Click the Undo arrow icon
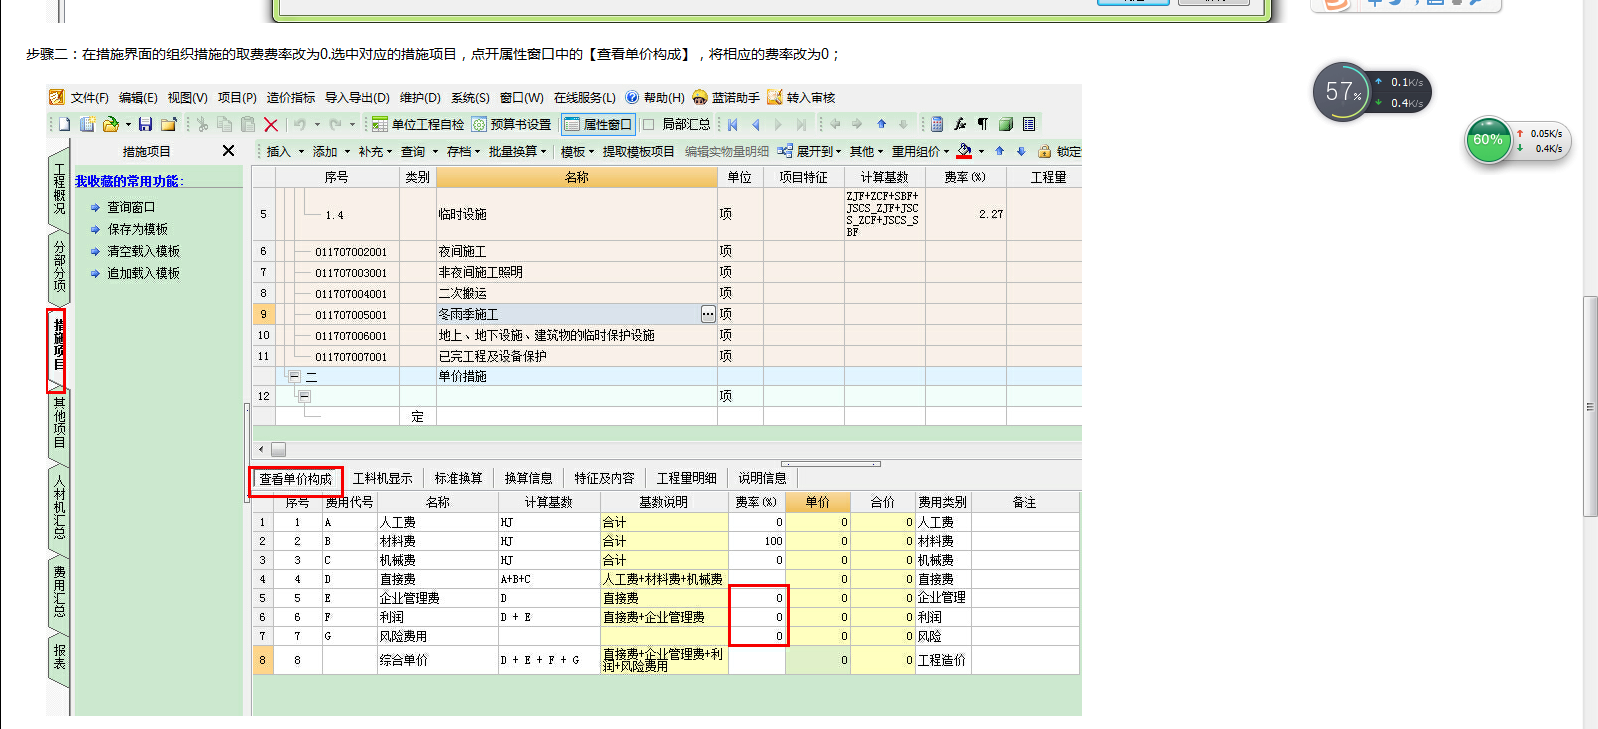This screenshot has width=1598, height=729. coord(299,124)
